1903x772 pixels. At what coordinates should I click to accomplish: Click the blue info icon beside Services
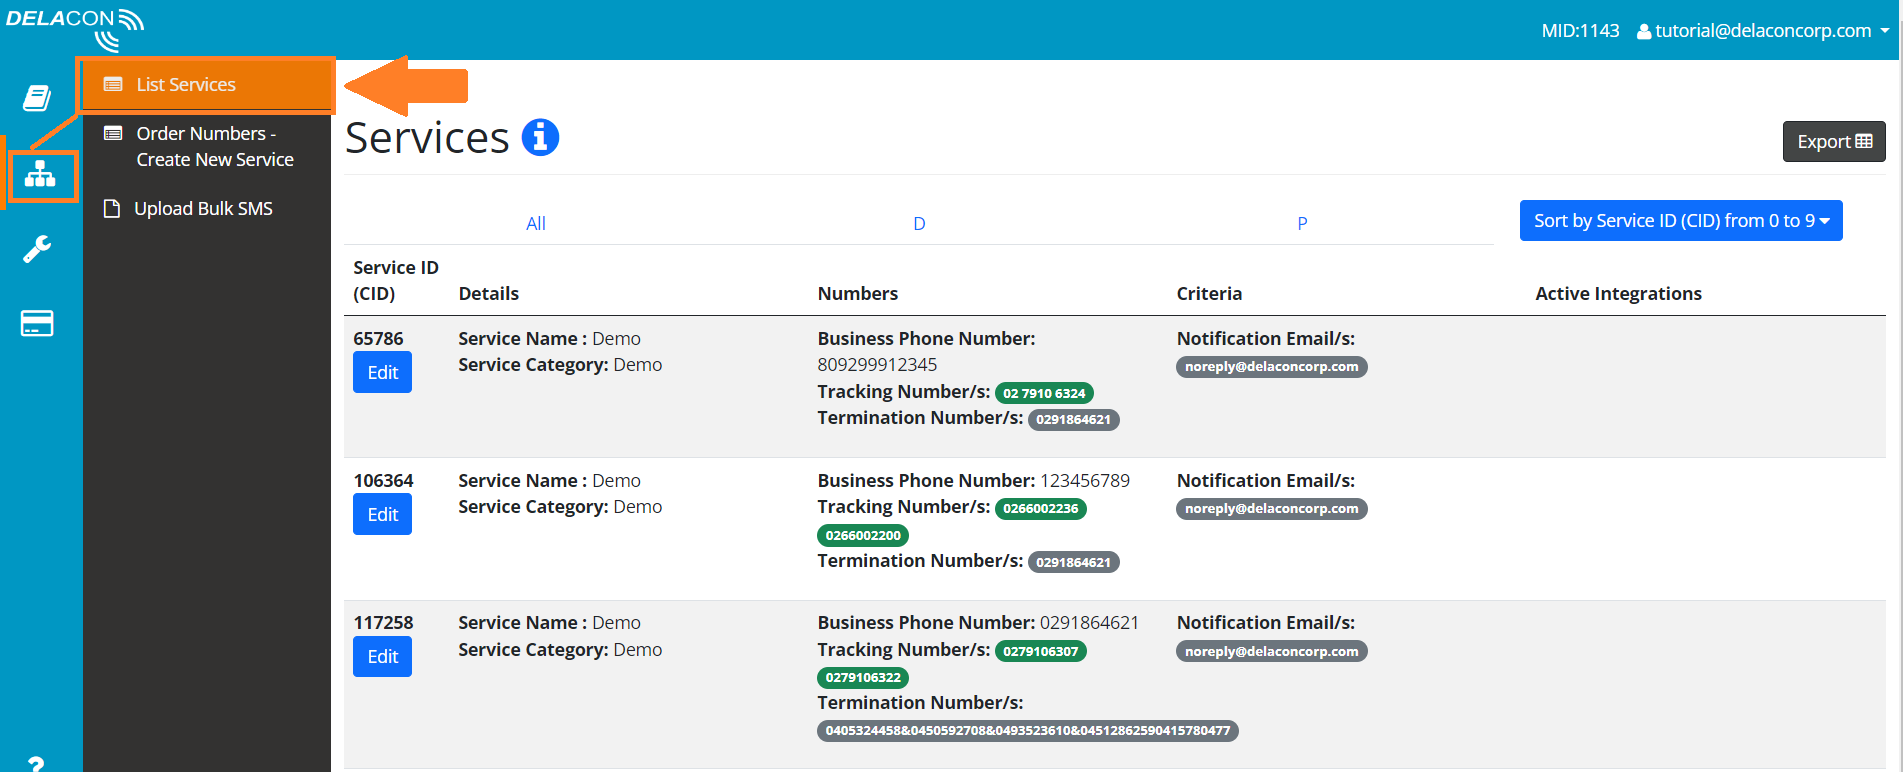tap(540, 137)
